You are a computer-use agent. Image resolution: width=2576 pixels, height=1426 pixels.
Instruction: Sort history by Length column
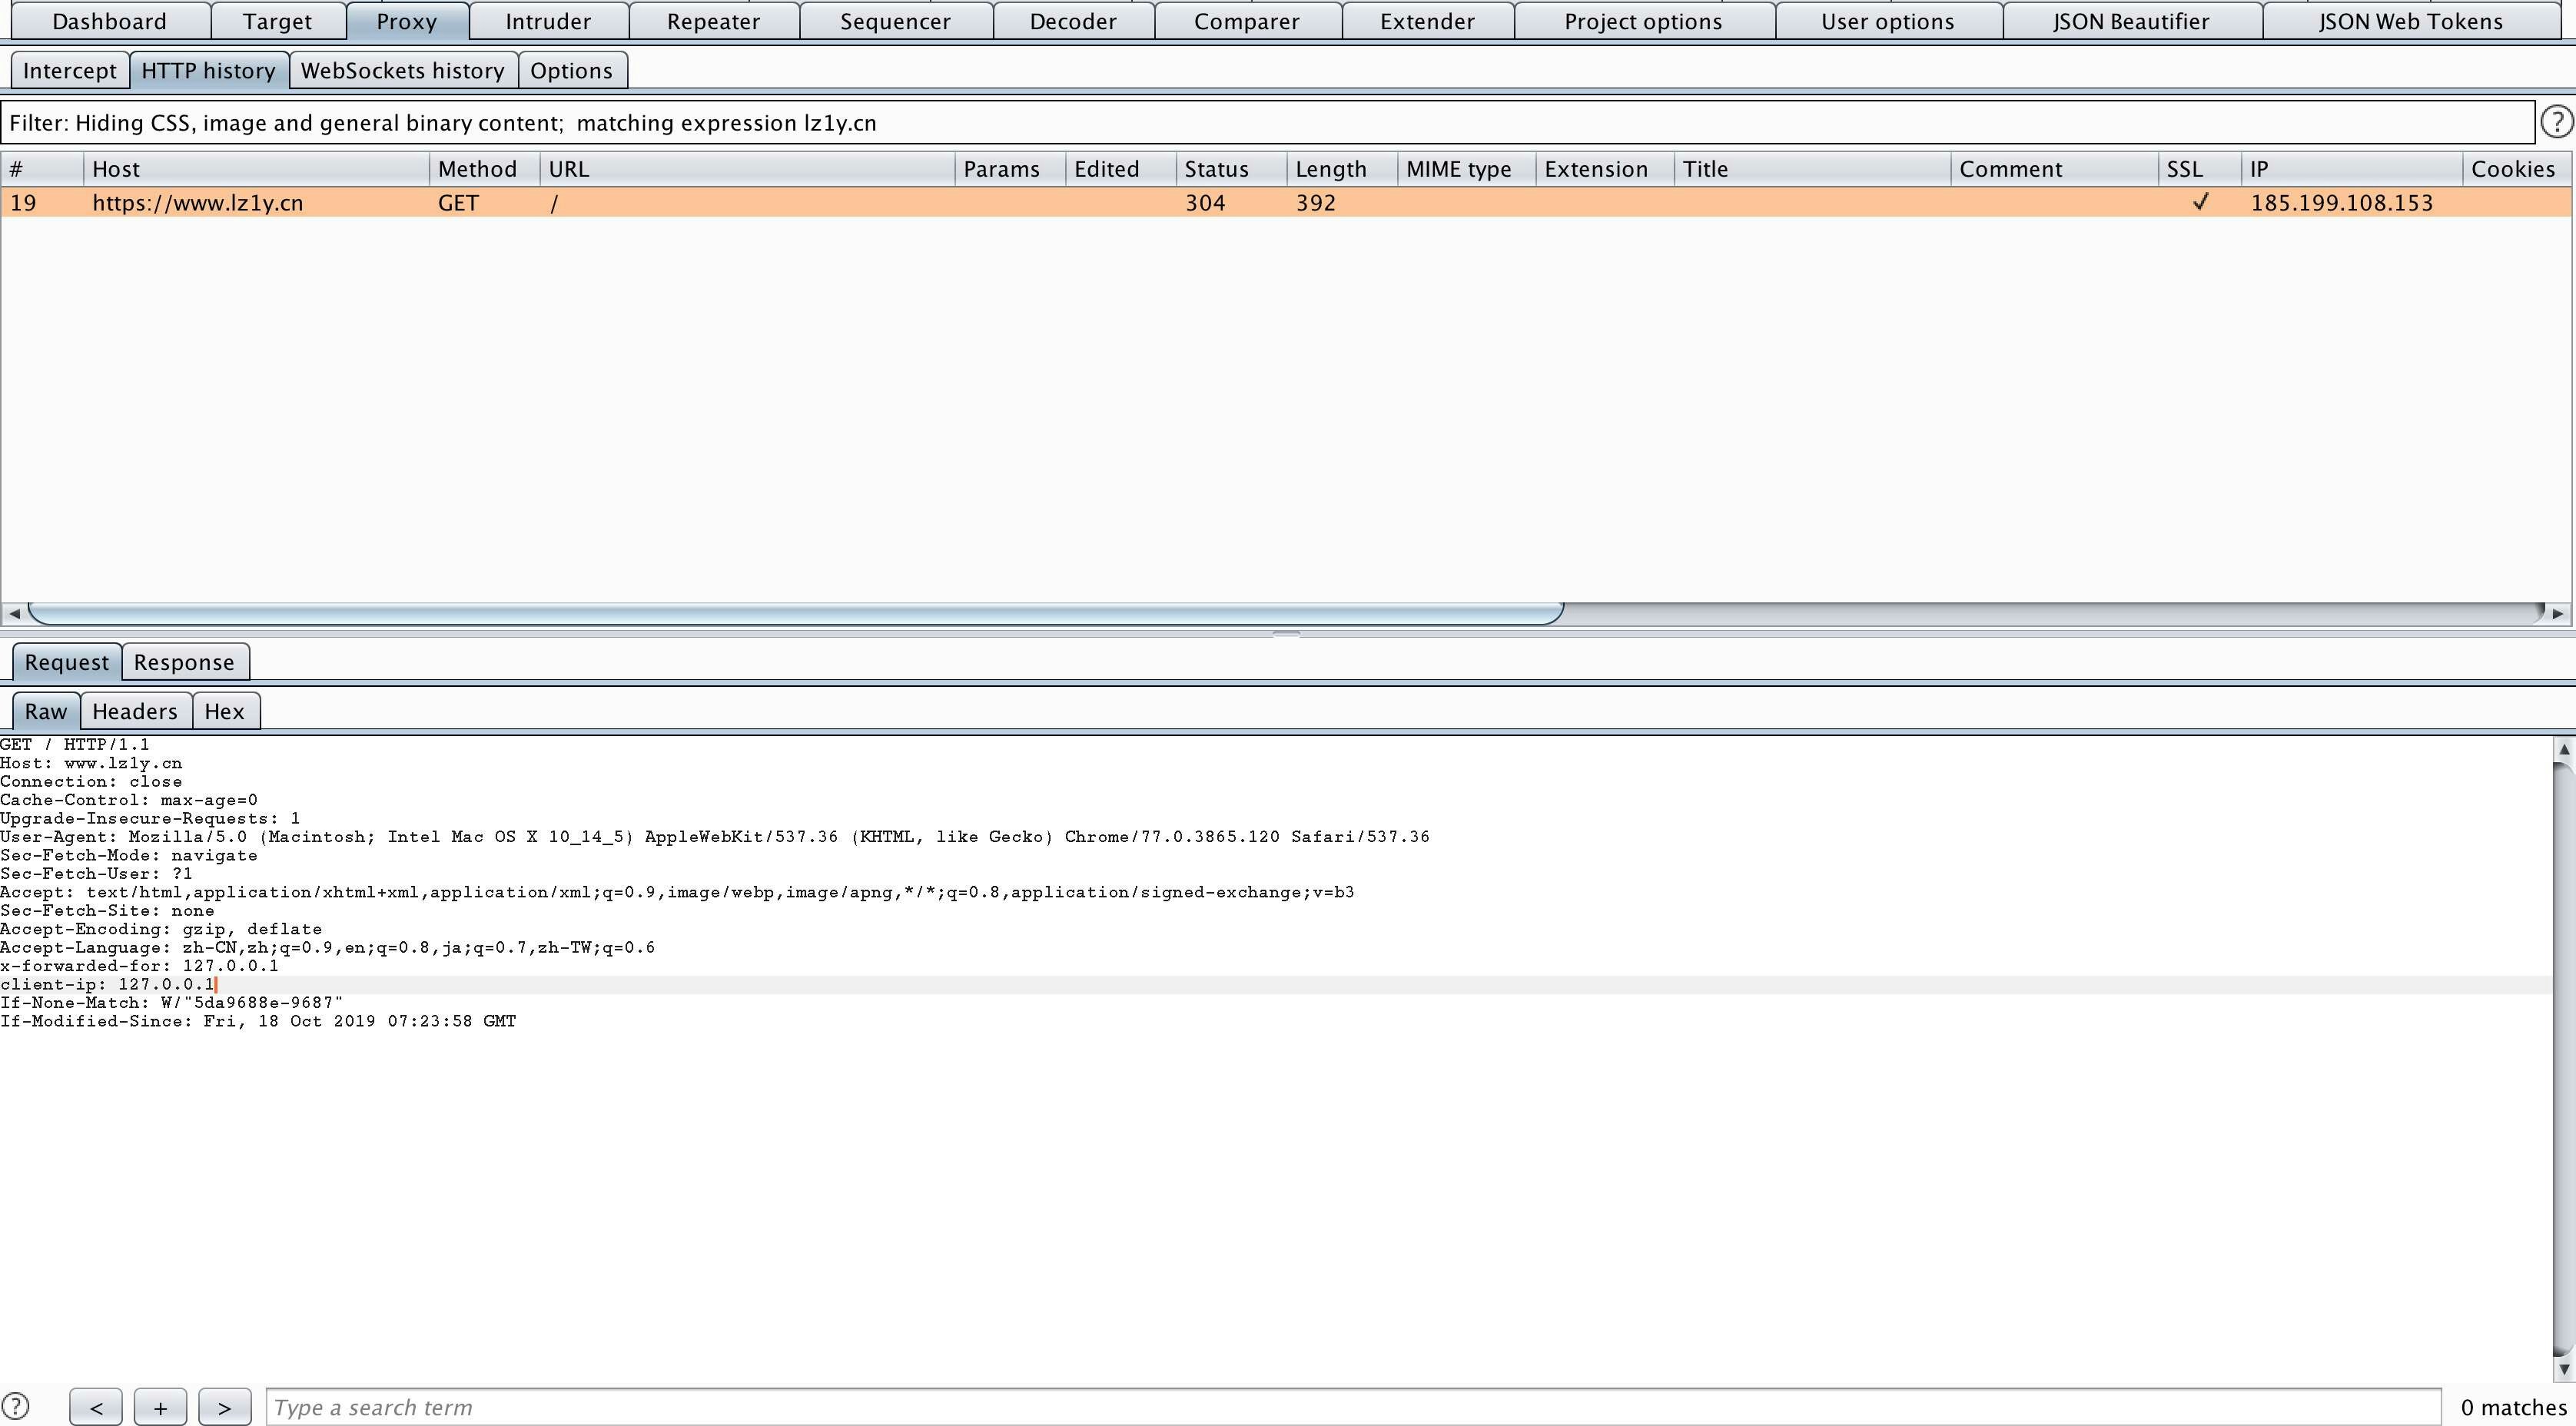point(1330,169)
